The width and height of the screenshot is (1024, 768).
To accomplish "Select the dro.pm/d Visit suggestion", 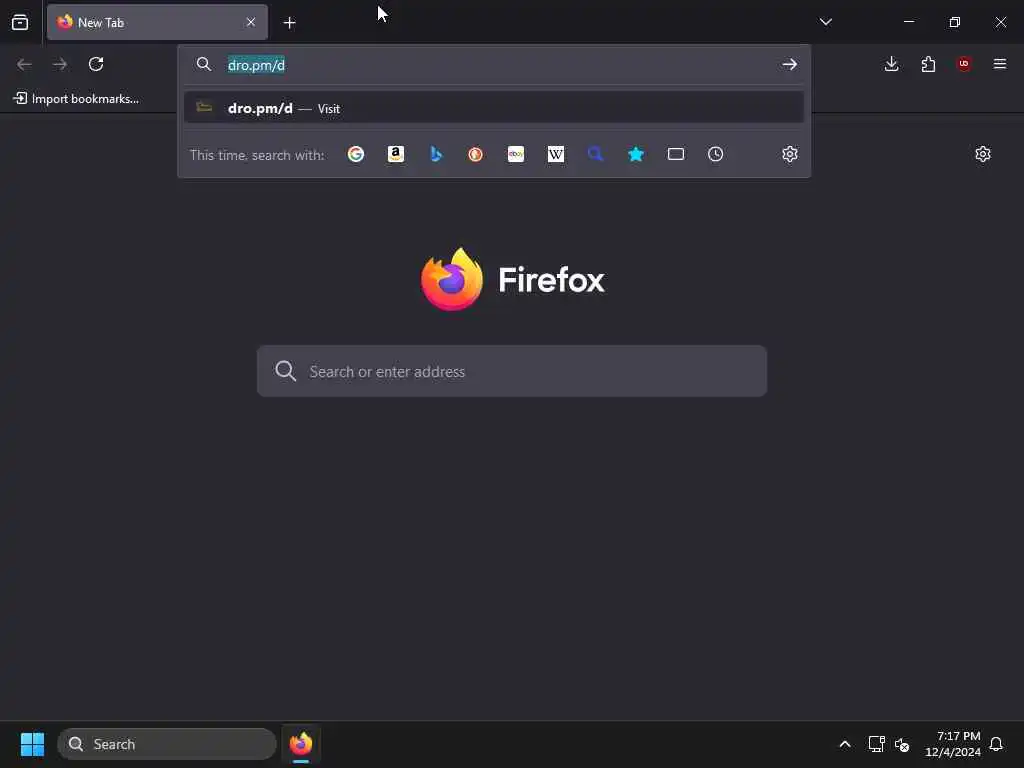I will coord(494,108).
